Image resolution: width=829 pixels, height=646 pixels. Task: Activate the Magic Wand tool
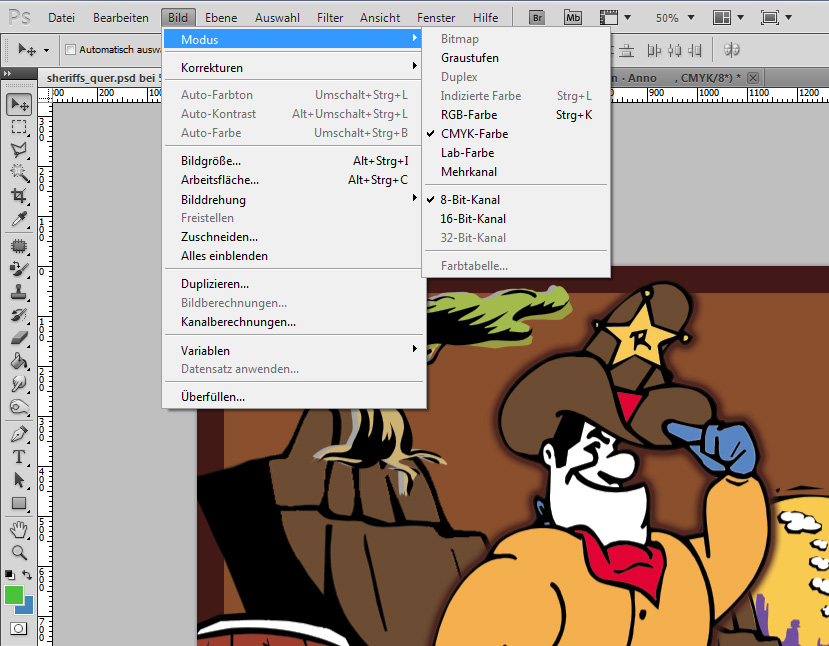coord(19,172)
